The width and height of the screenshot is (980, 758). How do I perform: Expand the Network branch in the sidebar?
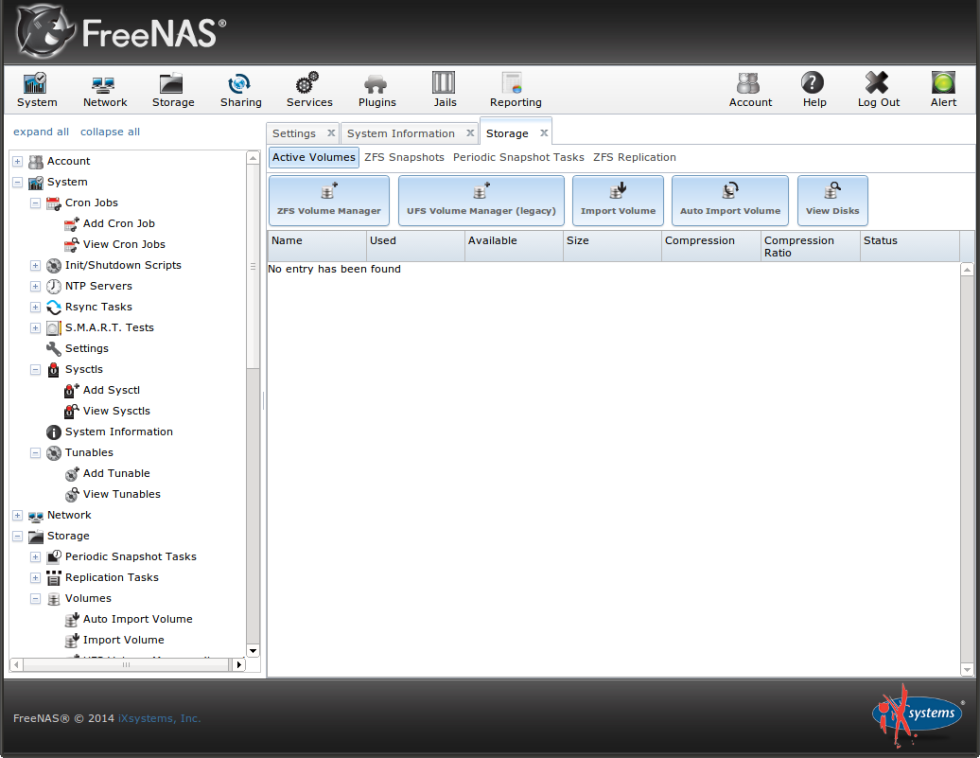pyautogui.click(x=17, y=515)
